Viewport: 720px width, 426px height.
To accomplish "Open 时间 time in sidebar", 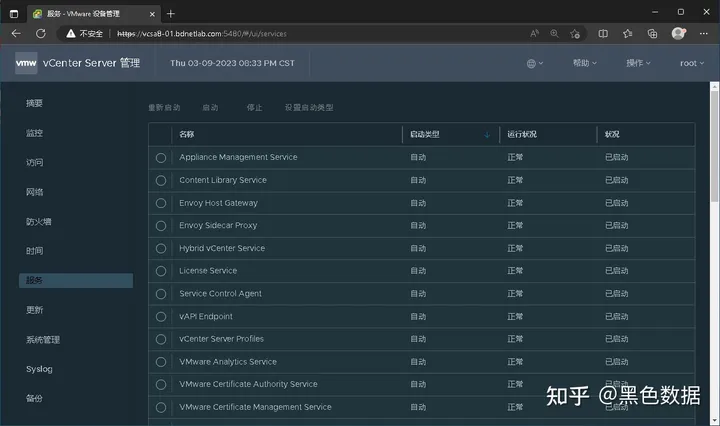I will (34, 251).
